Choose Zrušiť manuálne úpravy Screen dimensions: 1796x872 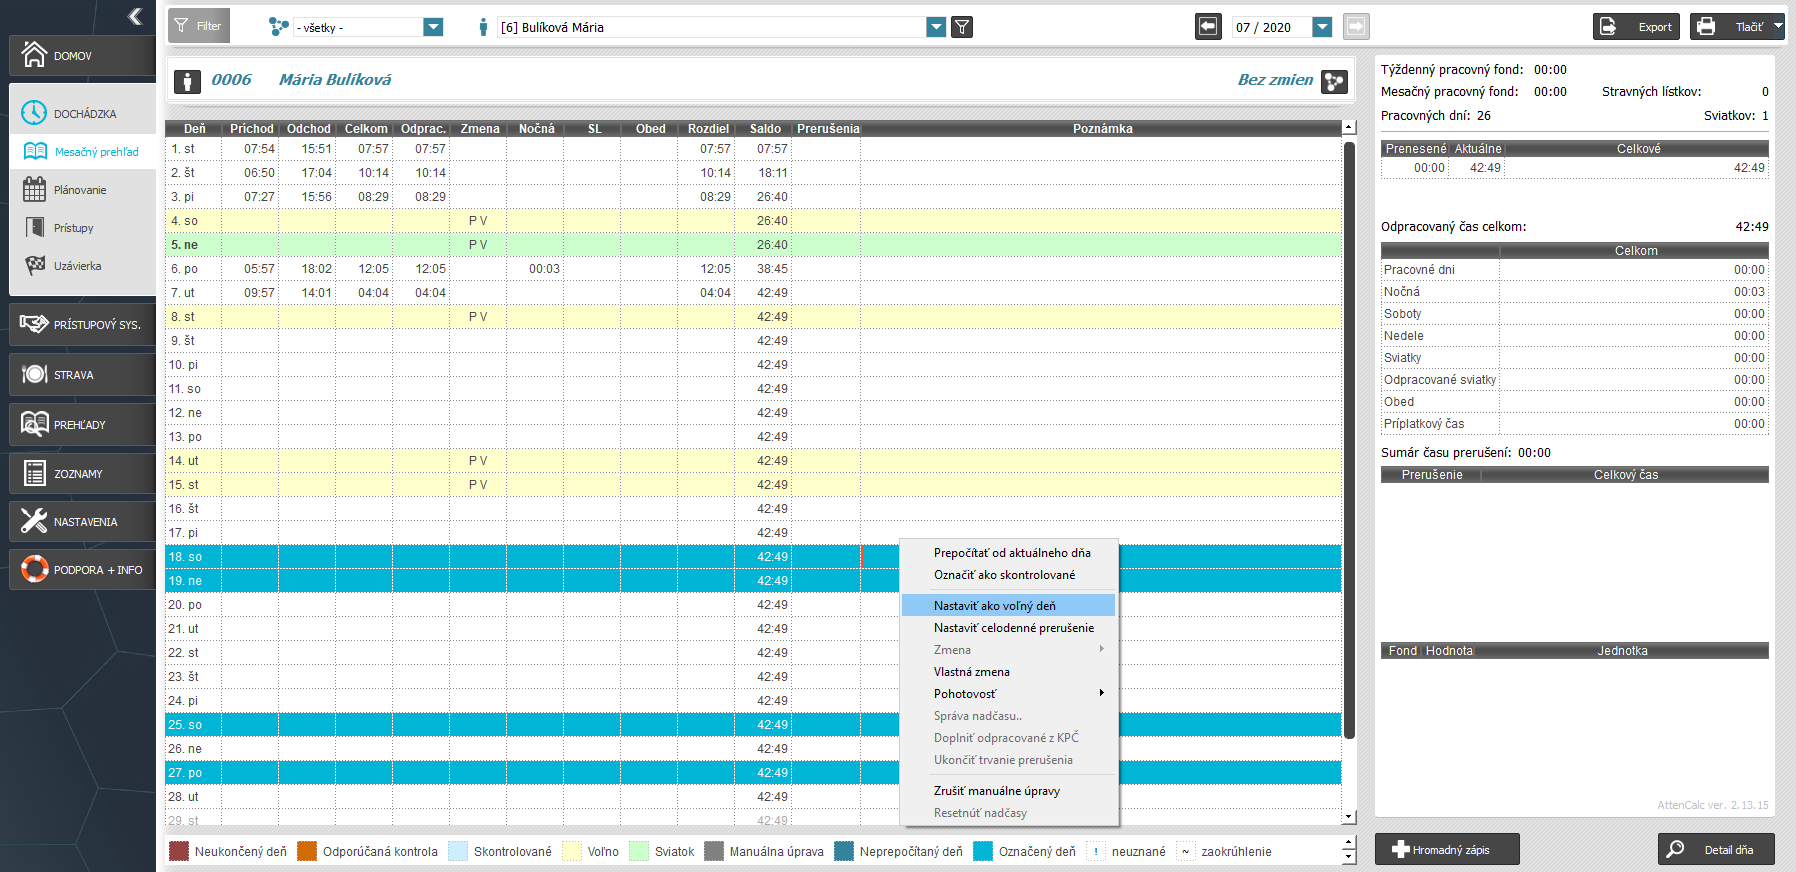coord(1010,790)
